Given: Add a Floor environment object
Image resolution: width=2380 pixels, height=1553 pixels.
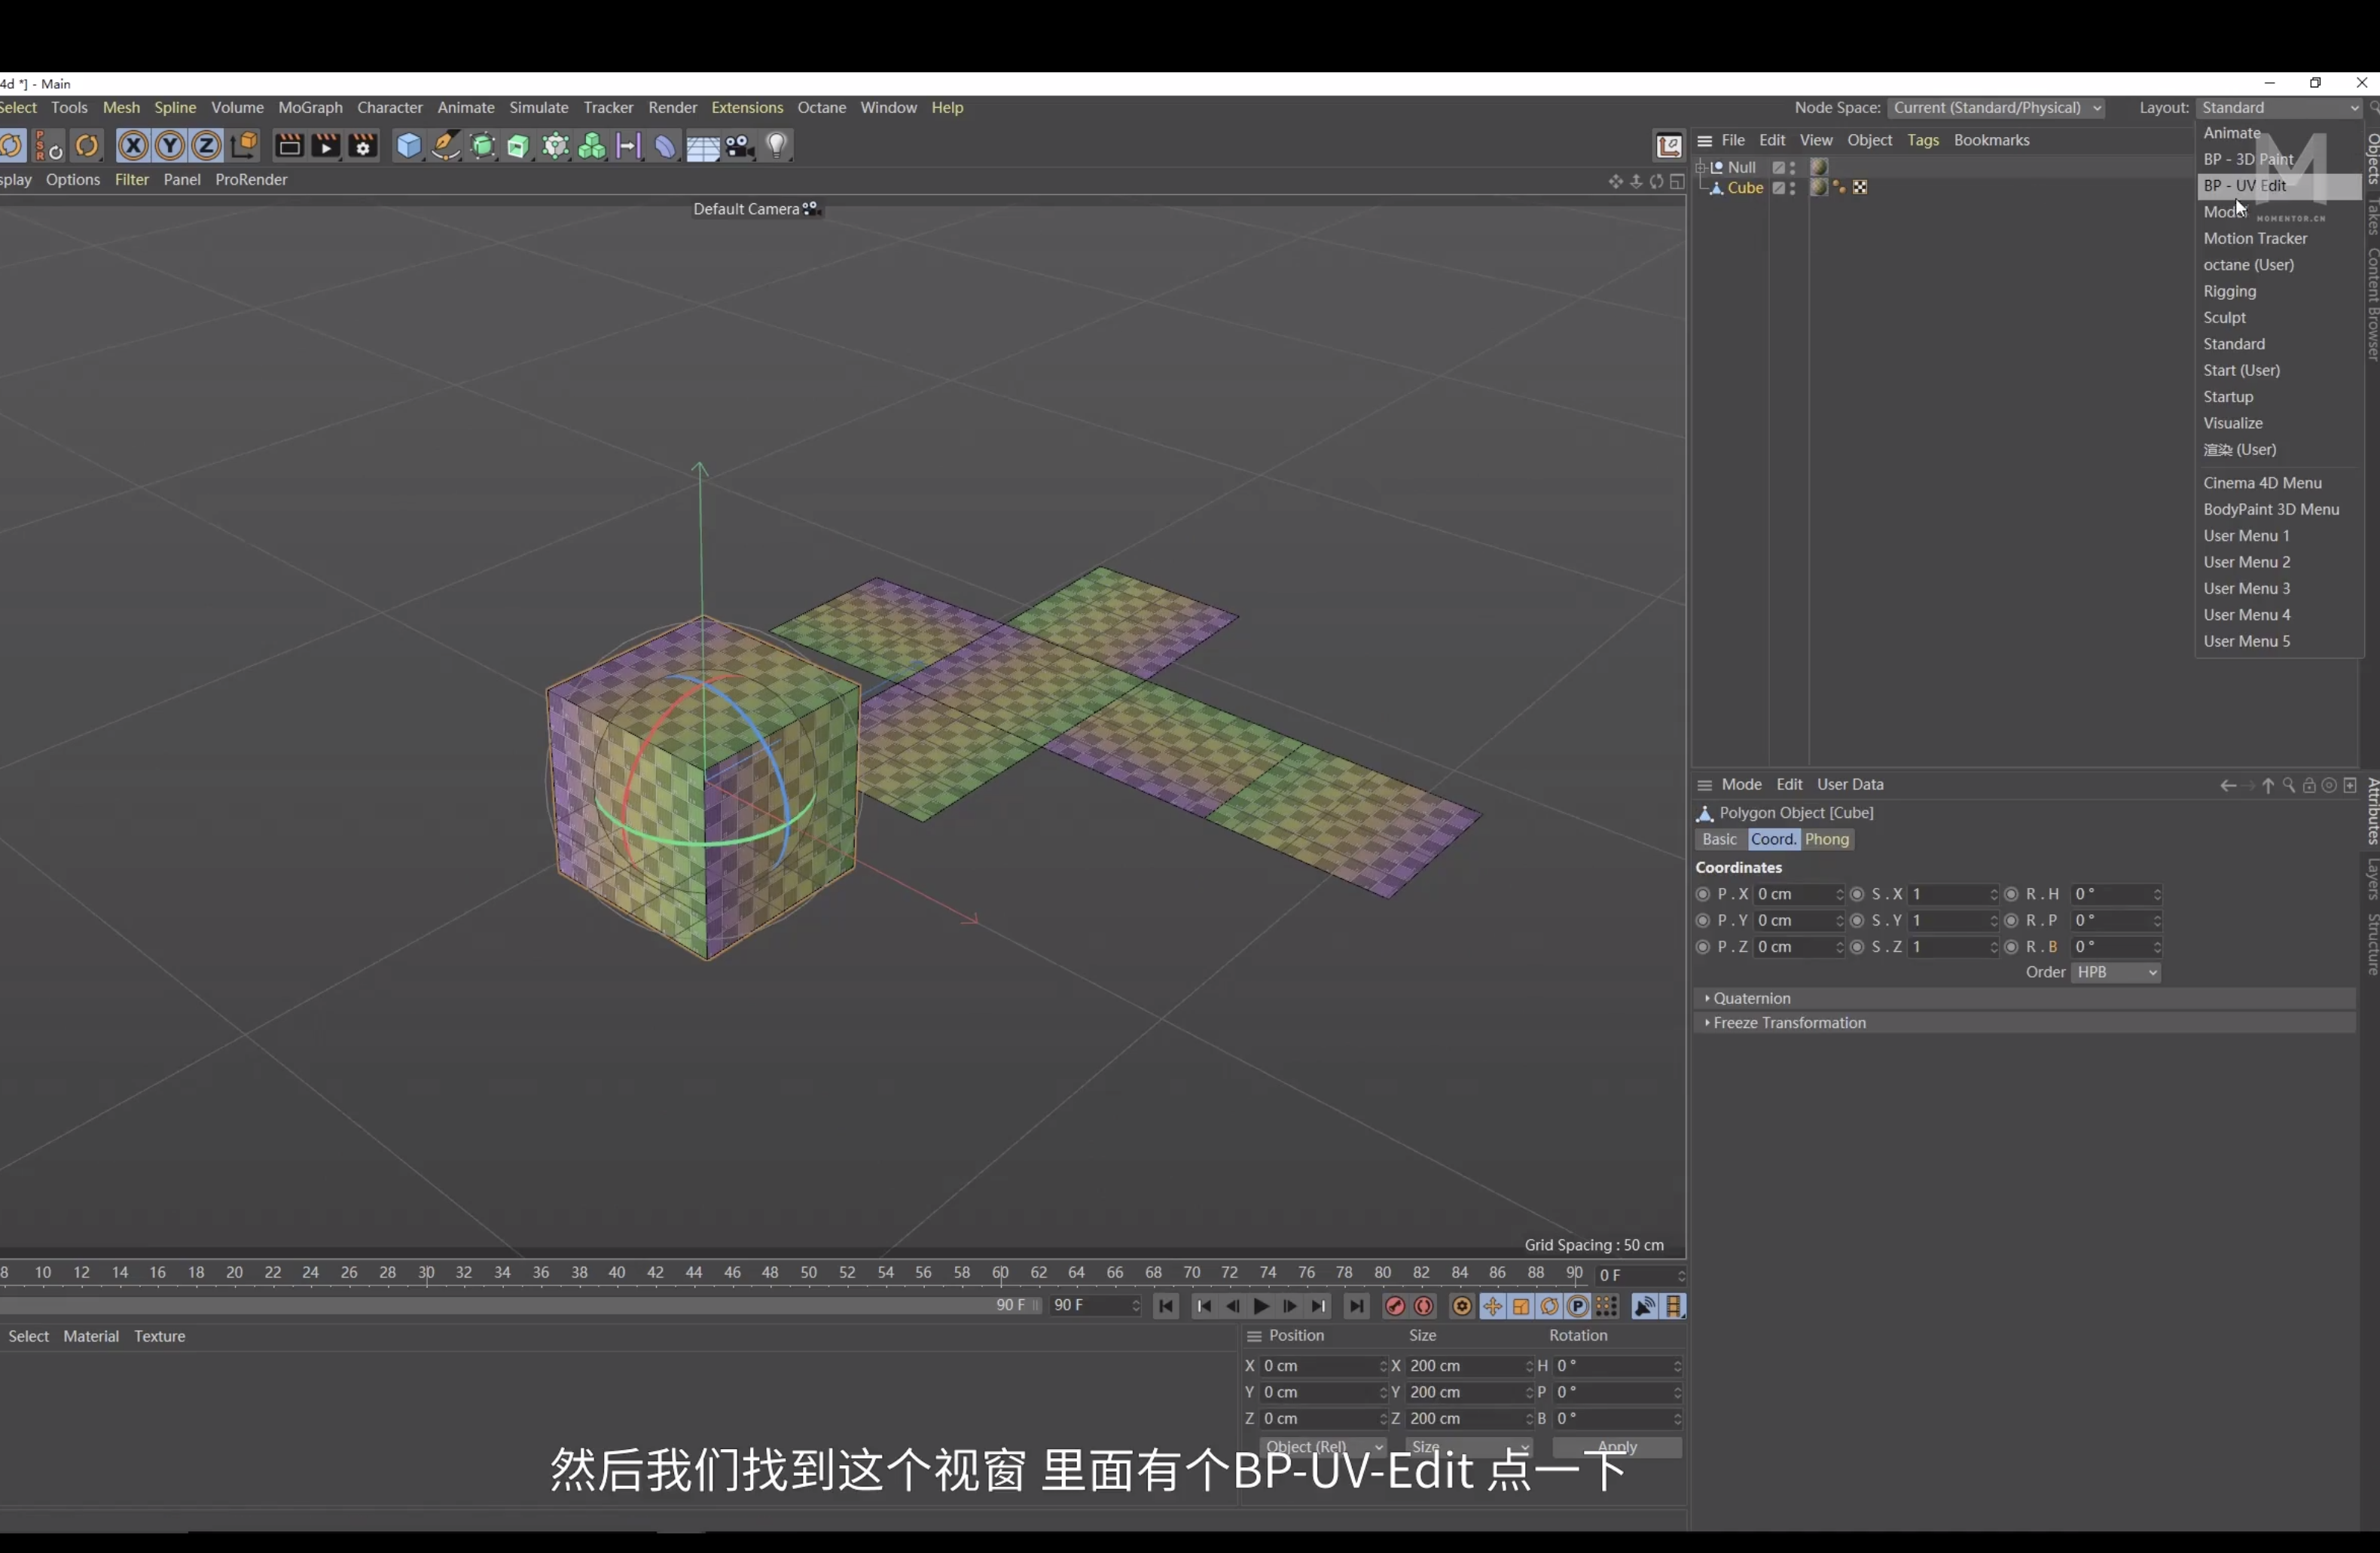Looking at the screenshot, I should pyautogui.click(x=703, y=147).
